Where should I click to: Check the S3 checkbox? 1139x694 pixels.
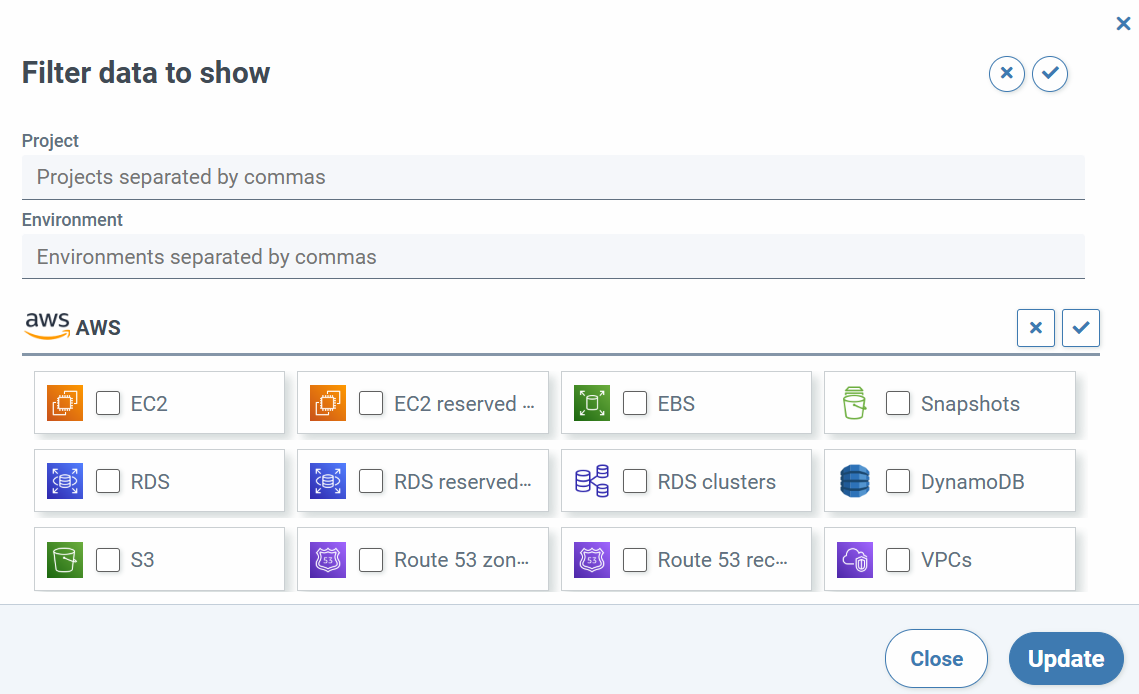tap(108, 560)
